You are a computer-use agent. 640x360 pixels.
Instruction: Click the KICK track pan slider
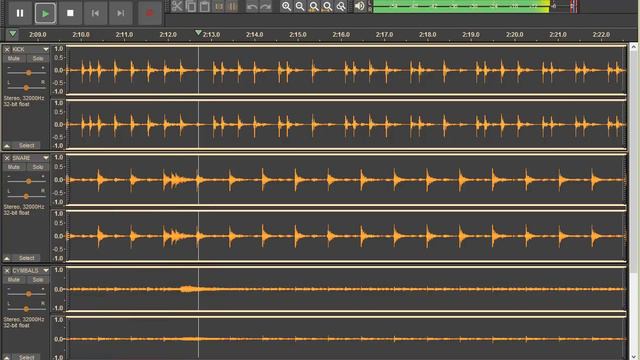pyautogui.click(x=26, y=87)
